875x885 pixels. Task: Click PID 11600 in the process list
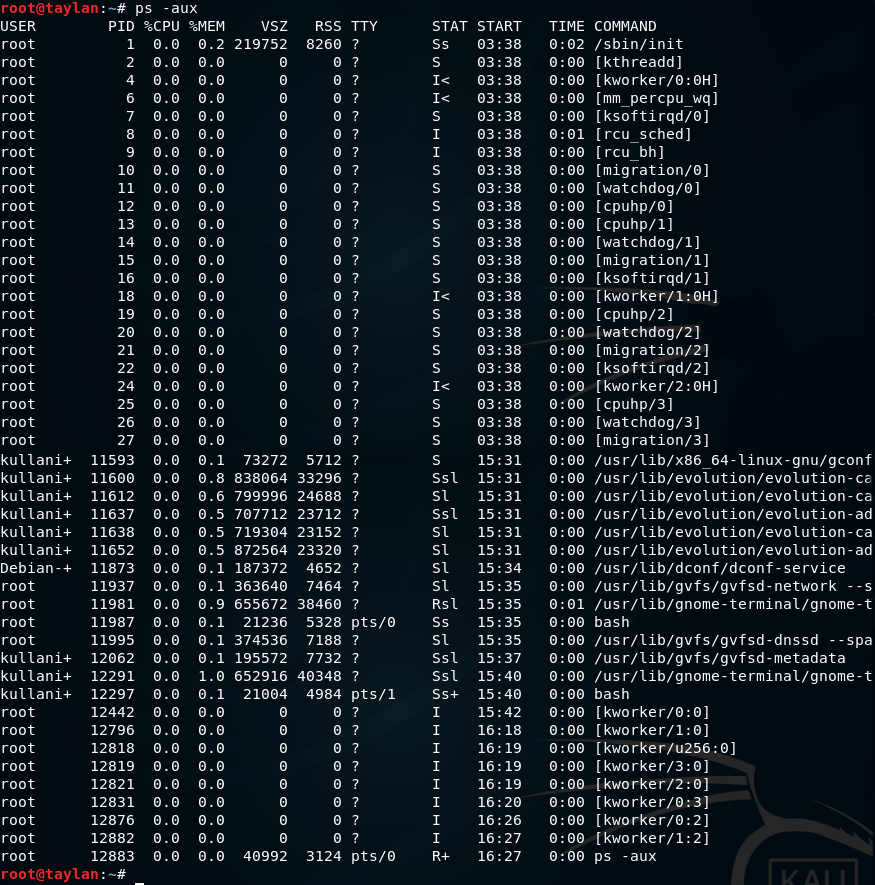112,479
